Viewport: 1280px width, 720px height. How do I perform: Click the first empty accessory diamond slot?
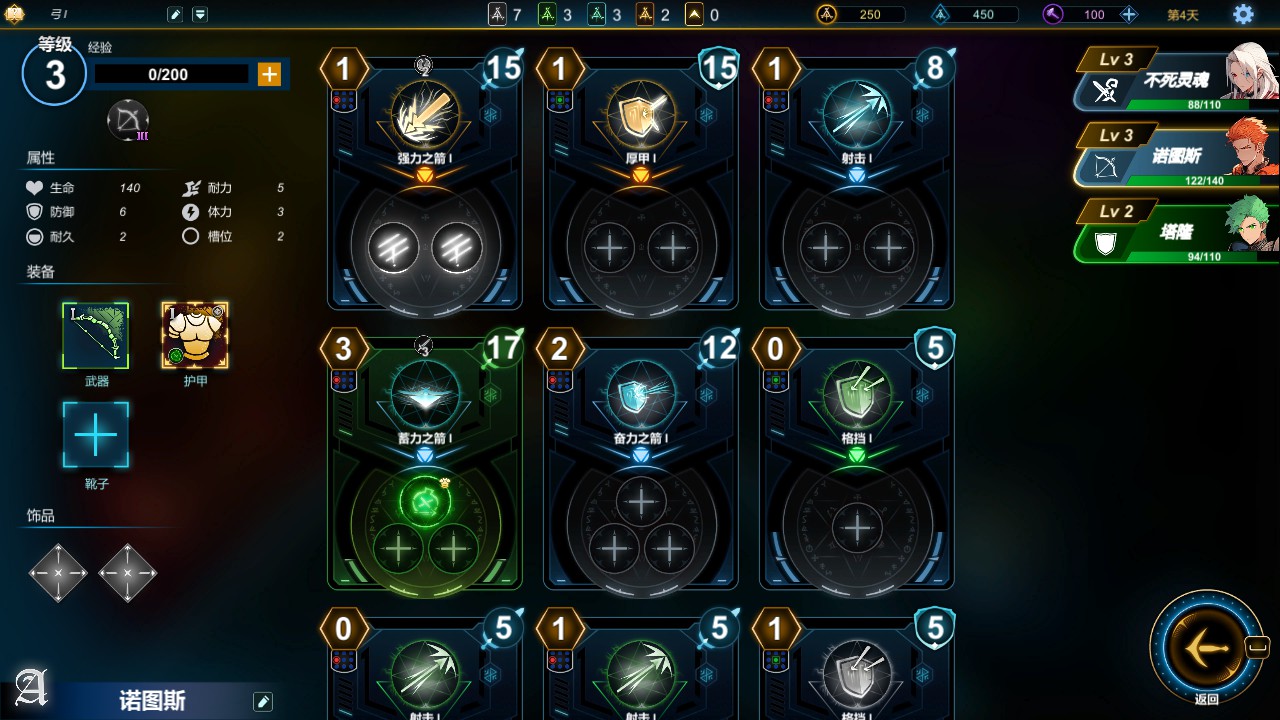(58, 573)
